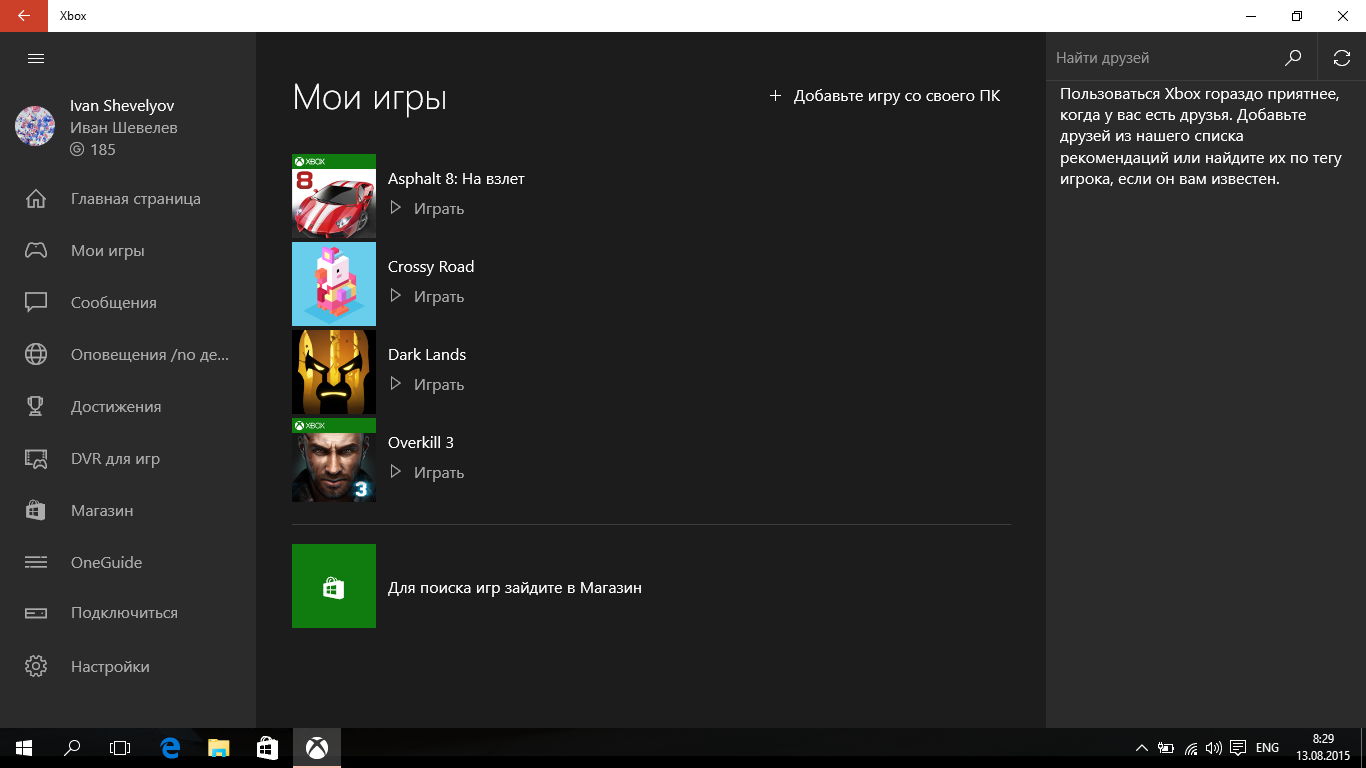The width and height of the screenshot is (1366, 768).
Task: Click the DVR для игр icon
Action: point(36,459)
